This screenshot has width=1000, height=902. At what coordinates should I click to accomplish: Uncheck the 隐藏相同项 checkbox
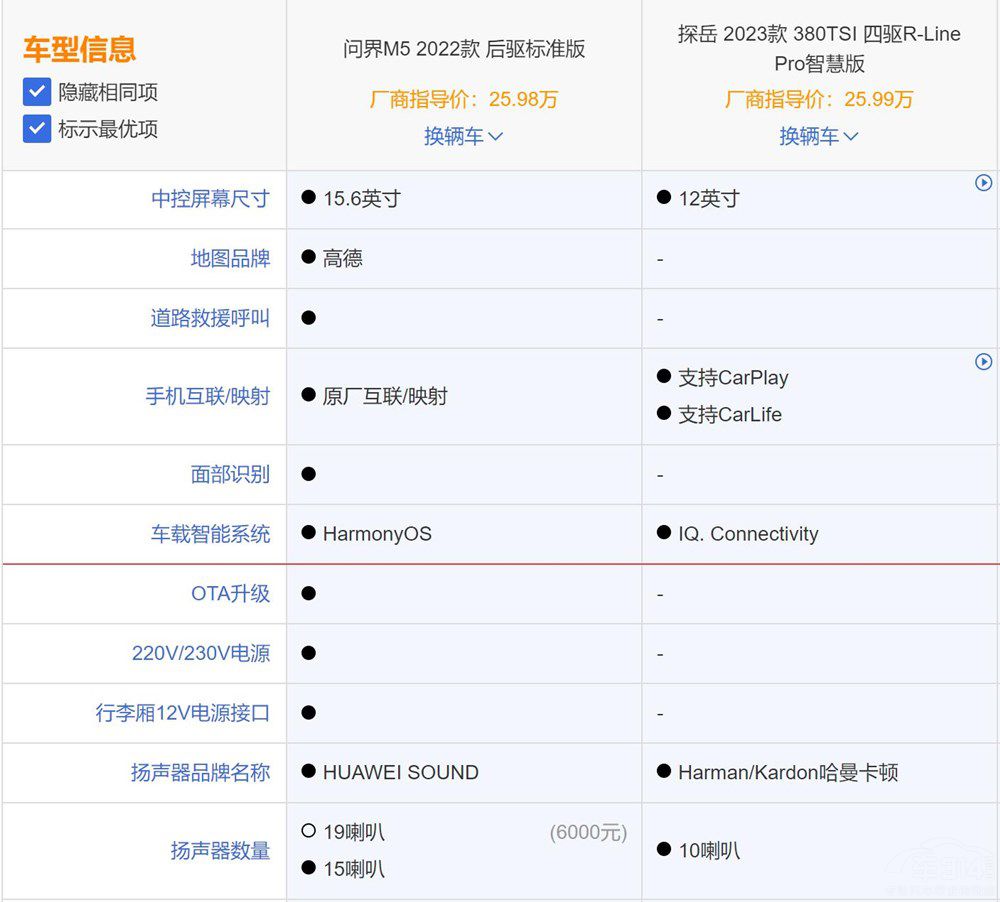pos(37,93)
